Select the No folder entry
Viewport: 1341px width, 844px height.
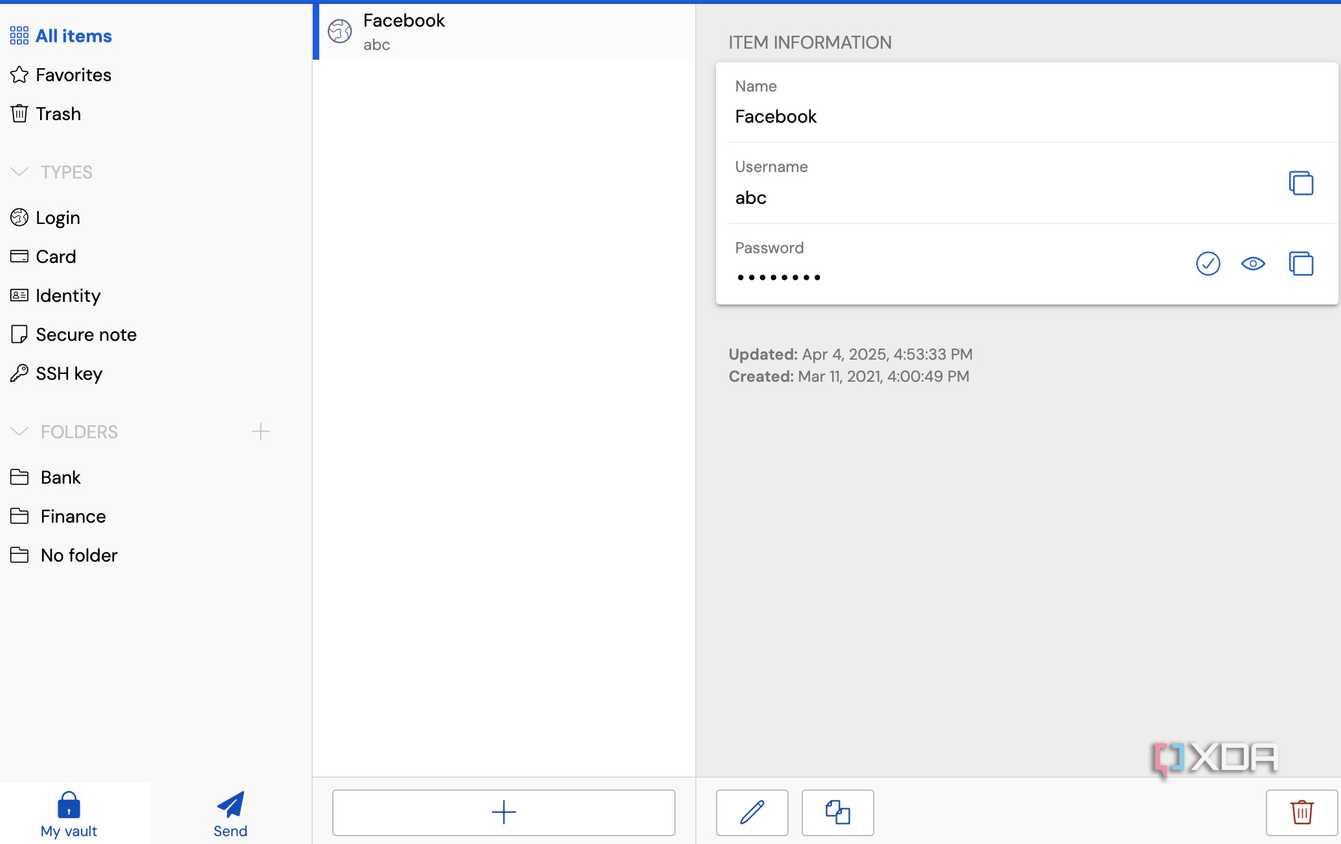(x=64, y=556)
